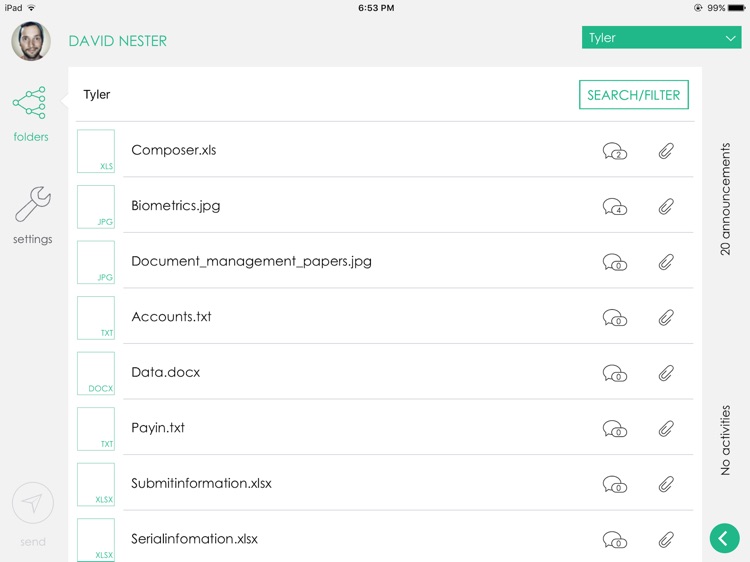
Task: Select file name Payin.txt
Action: click(x=158, y=428)
